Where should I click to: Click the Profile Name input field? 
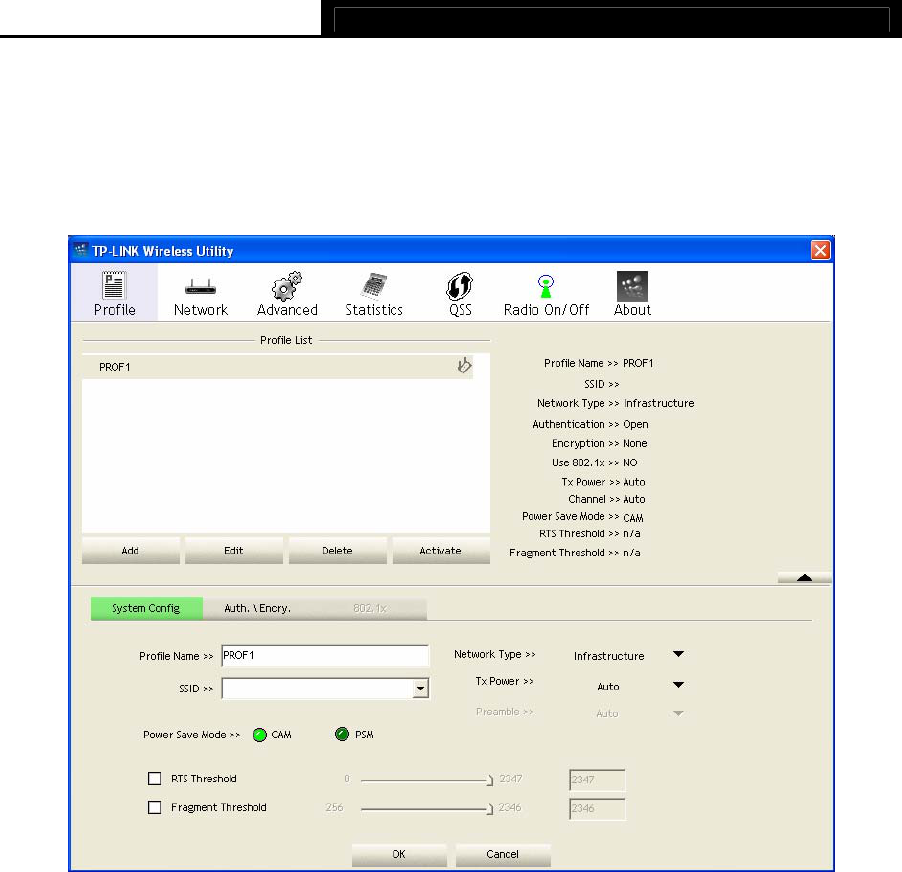(325, 655)
